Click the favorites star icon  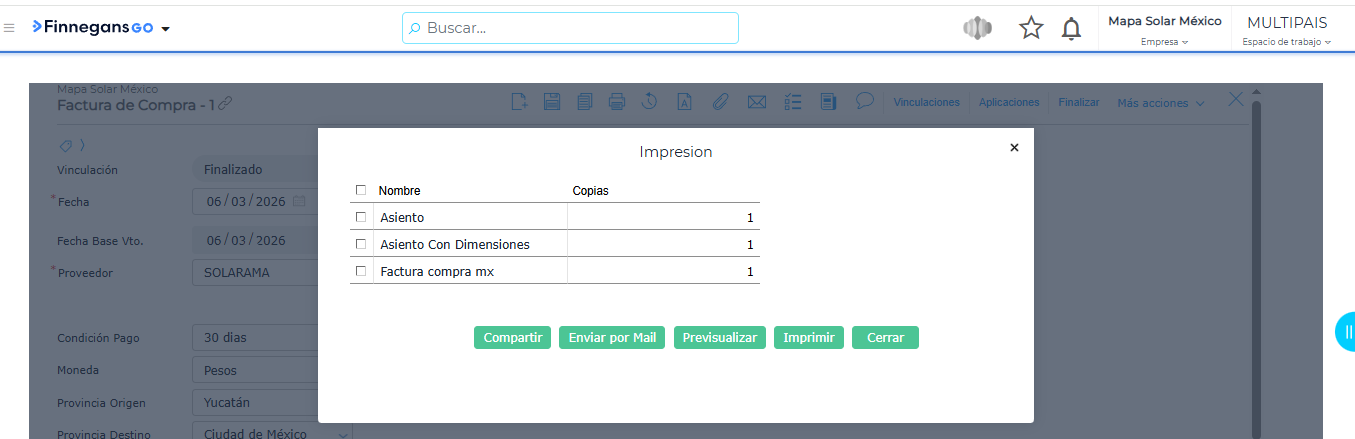pos(1031,29)
